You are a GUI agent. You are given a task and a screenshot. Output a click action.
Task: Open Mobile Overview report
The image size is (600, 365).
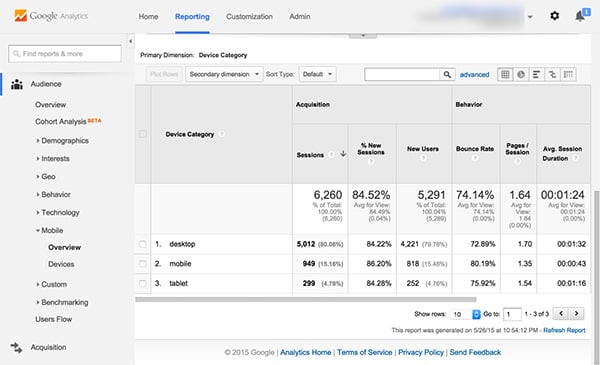click(x=64, y=247)
